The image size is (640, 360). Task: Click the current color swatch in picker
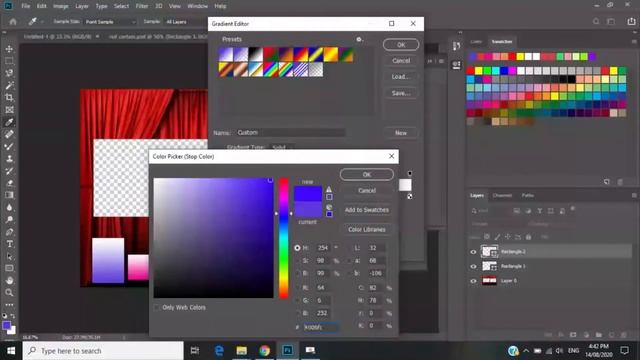pyautogui.click(x=308, y=210)
